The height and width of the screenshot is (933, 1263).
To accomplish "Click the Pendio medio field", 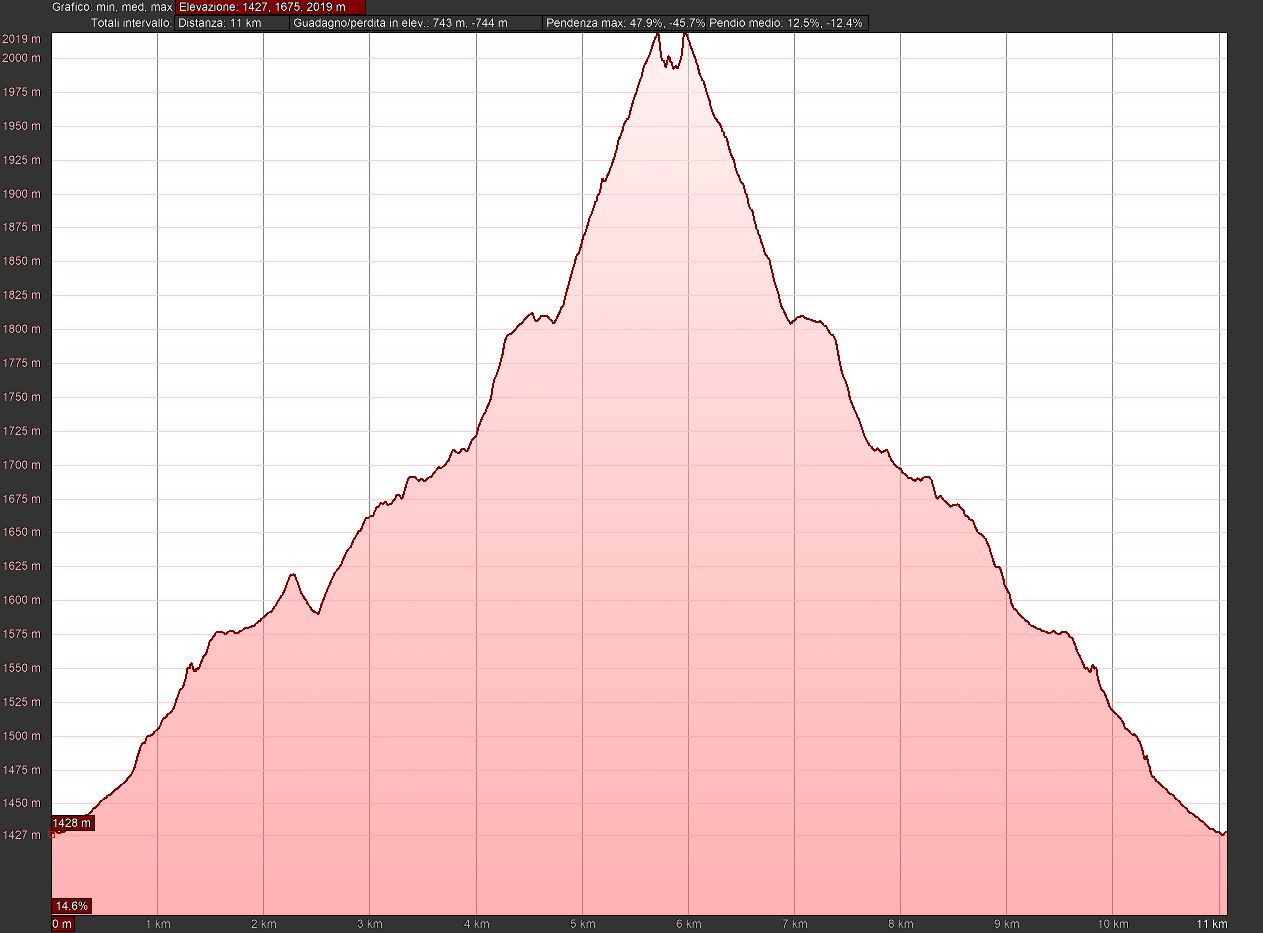I will pyautogui.click(x=787, y=23).
